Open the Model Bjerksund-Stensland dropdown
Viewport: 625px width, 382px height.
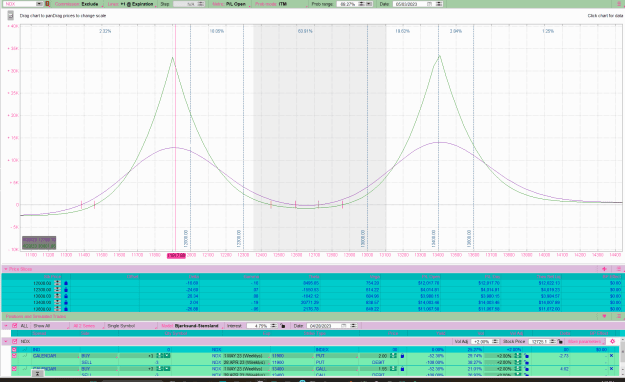[x=191, y=326]
